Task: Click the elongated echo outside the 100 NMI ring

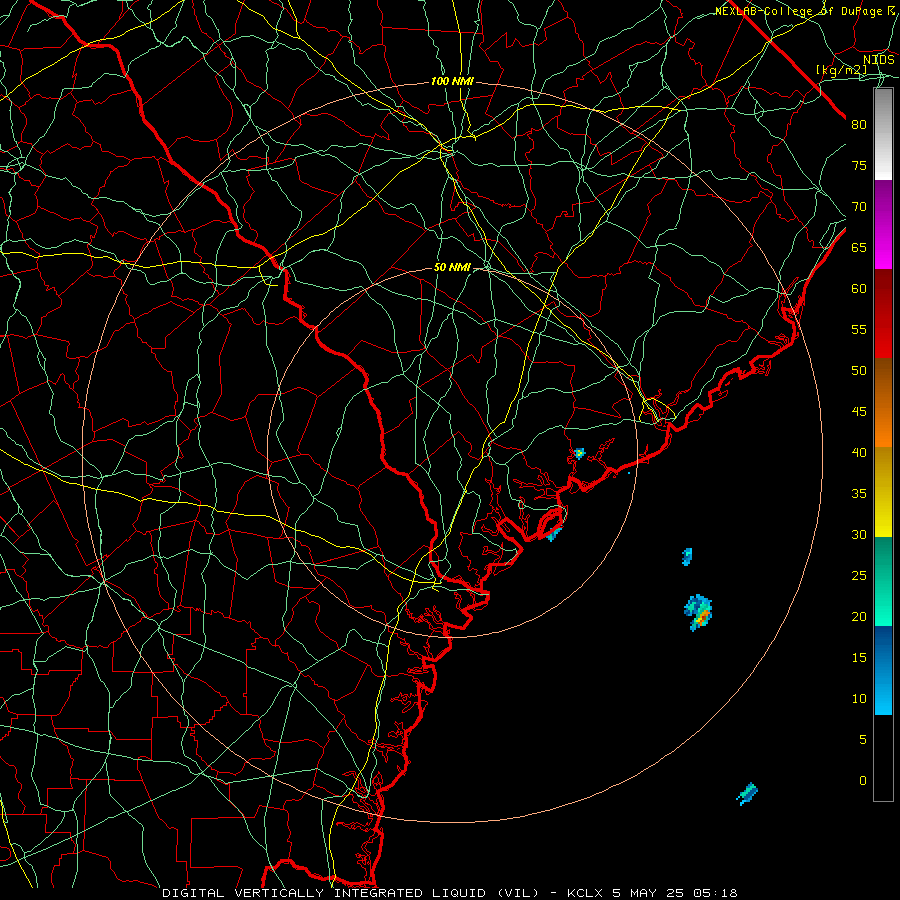Action: coord(747,794)
